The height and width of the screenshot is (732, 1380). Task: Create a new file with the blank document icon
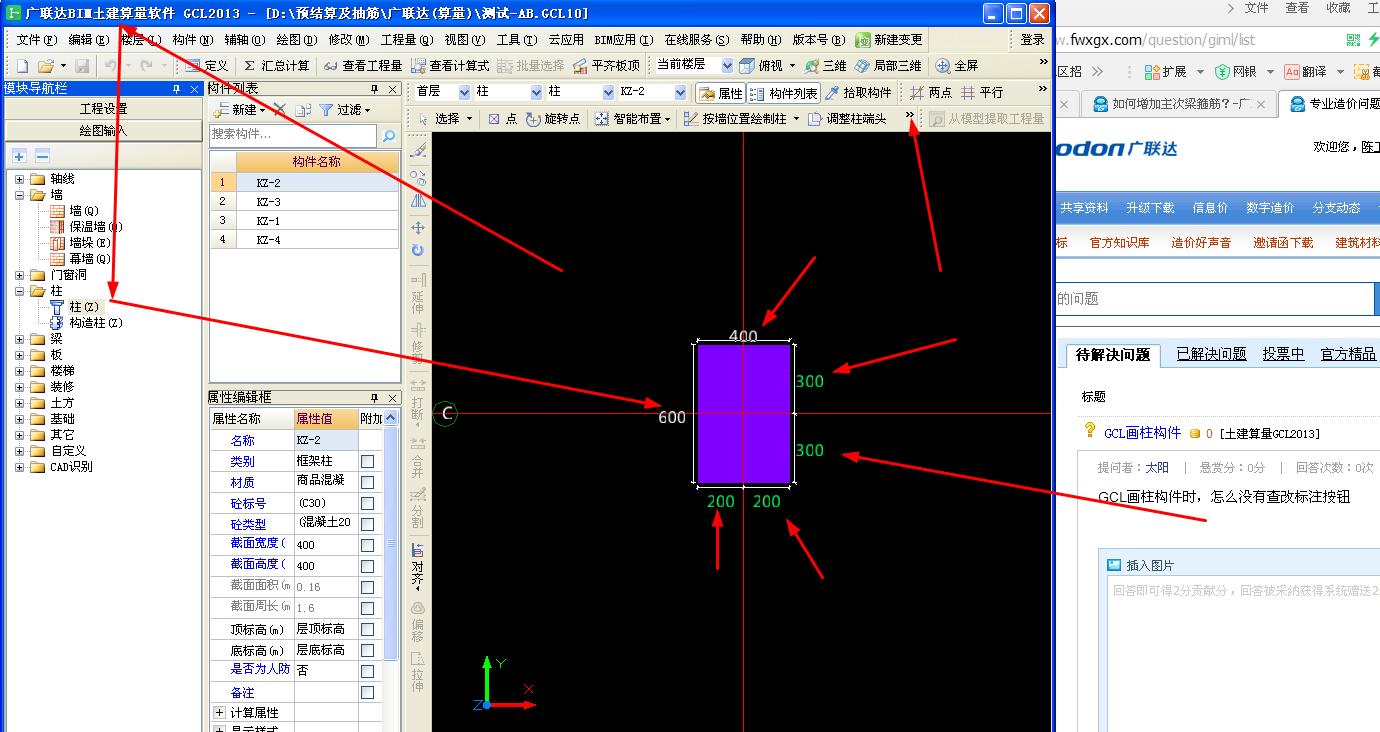[x=22, y=65]
